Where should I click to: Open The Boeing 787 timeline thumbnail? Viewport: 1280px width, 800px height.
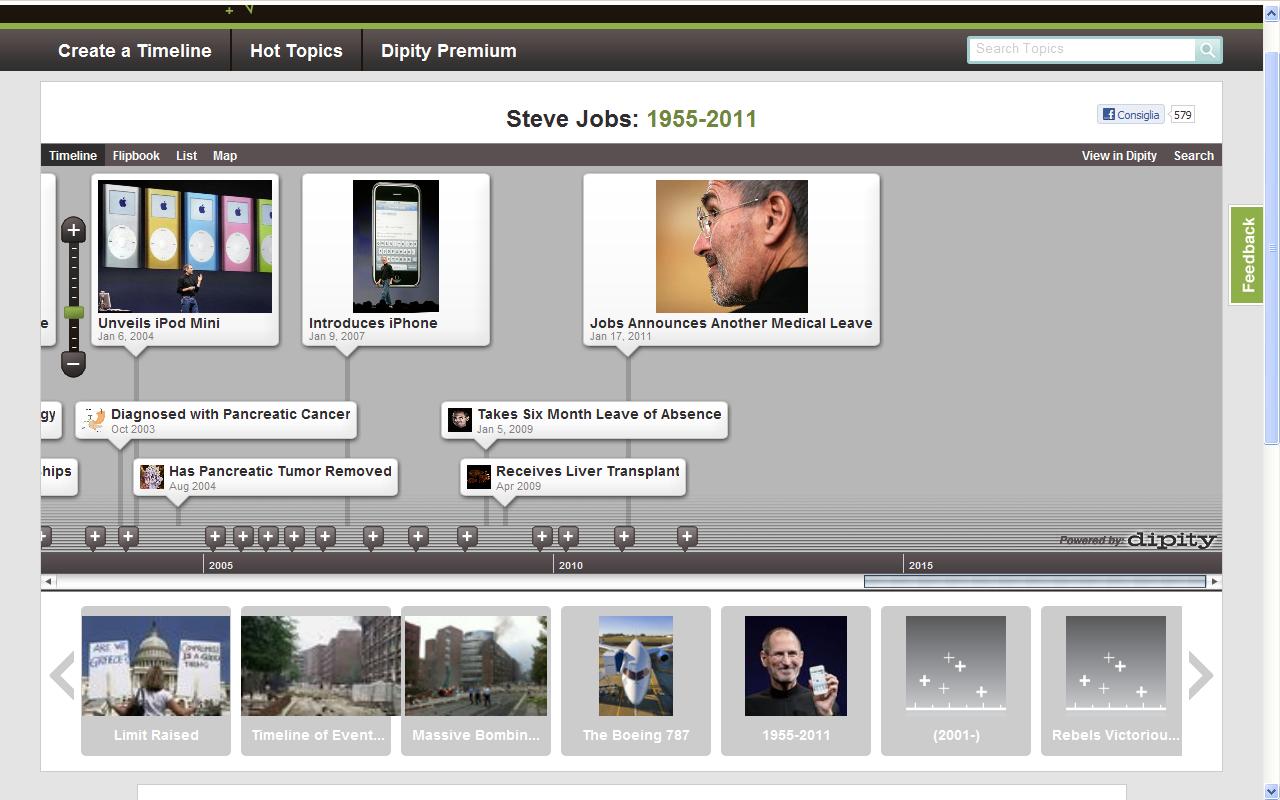coord(636,680)
